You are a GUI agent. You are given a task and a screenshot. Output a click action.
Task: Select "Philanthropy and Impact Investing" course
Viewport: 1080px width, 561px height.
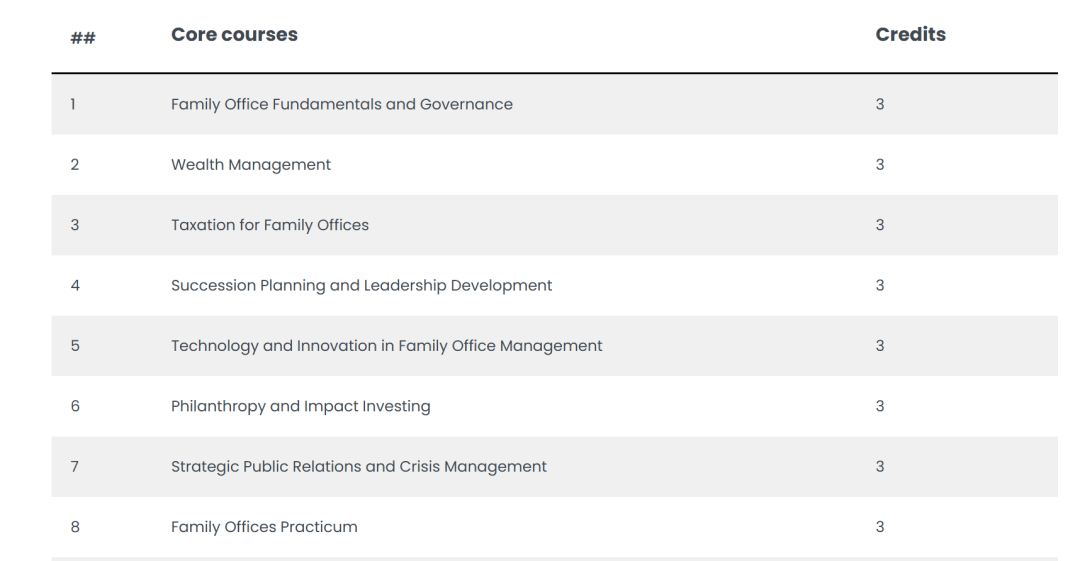(x=300, y=407)
